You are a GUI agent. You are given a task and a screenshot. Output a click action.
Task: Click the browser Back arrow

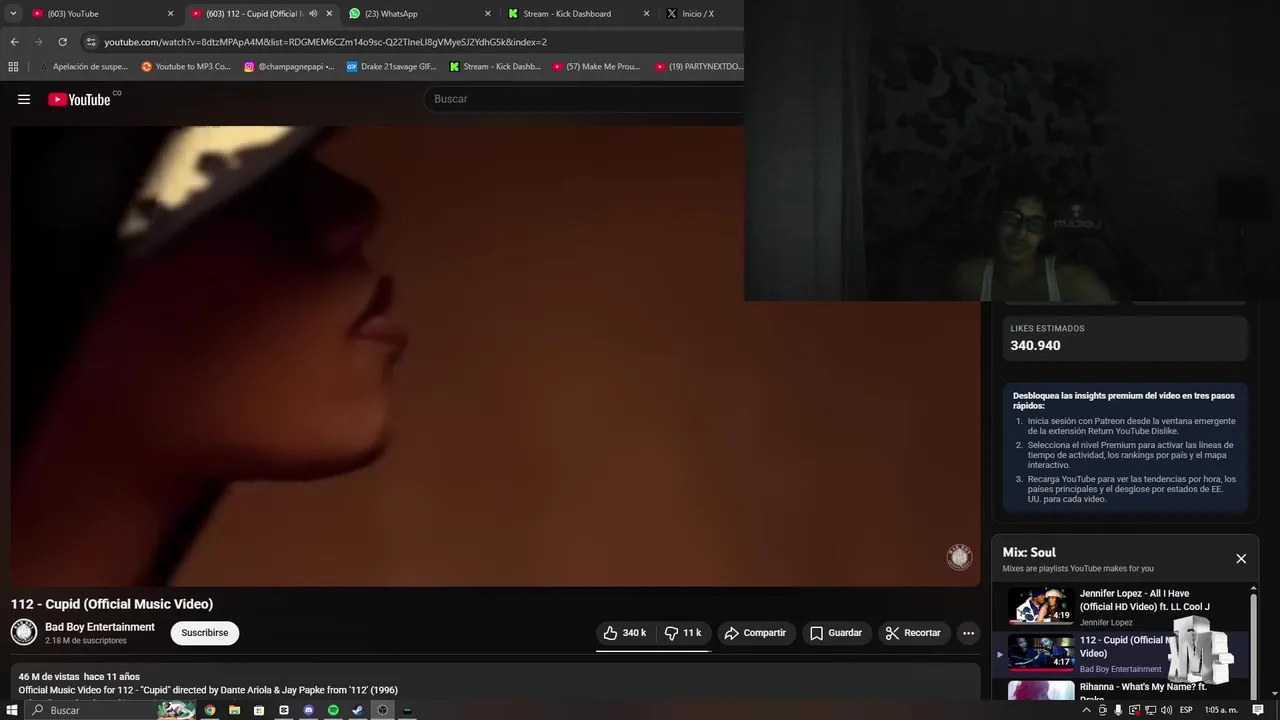coord(14,42)
